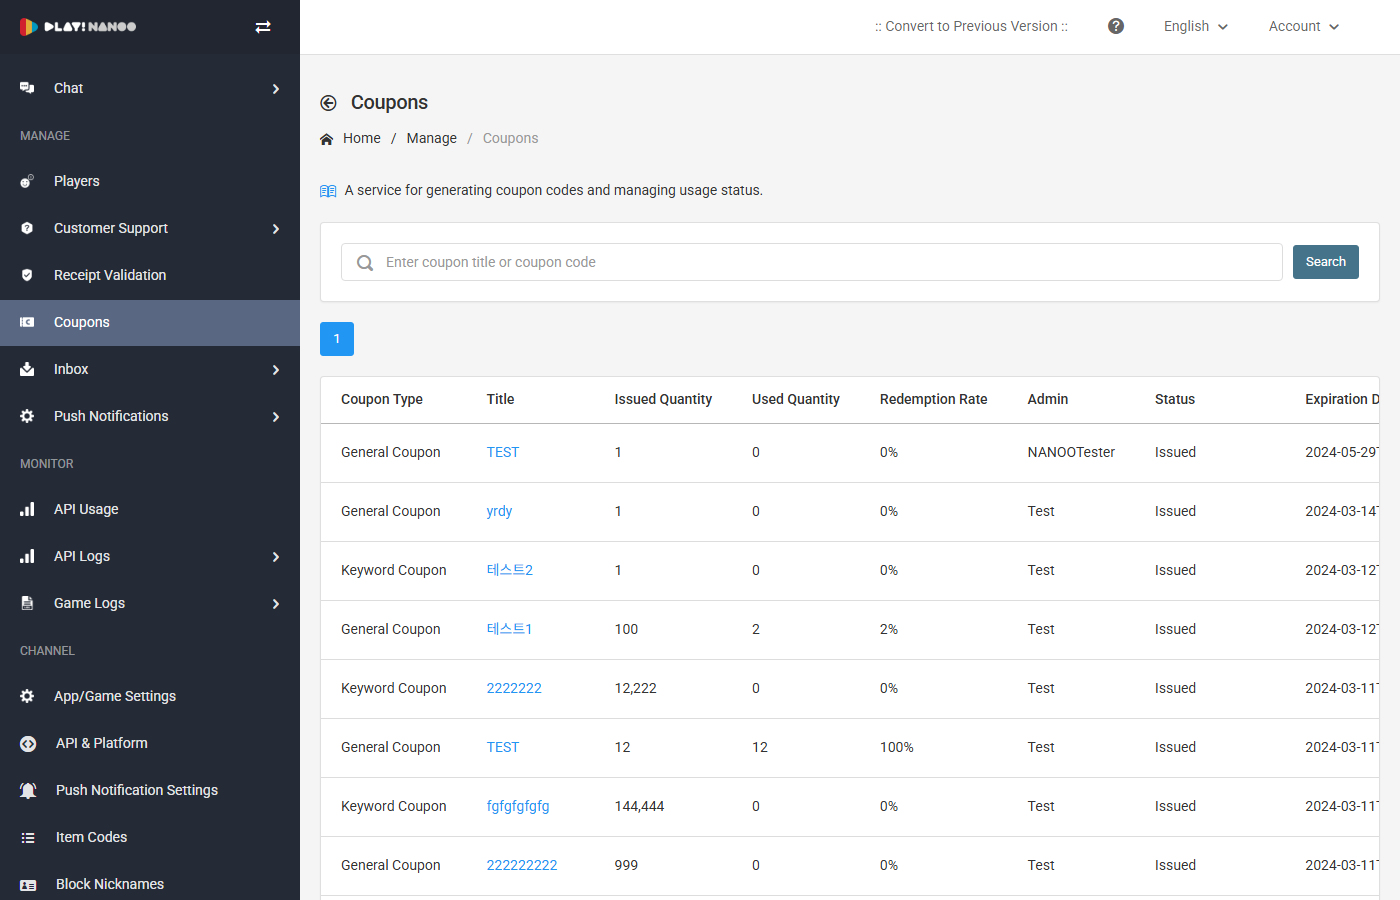Click the magnifier icon in search box

pos(365,263)
